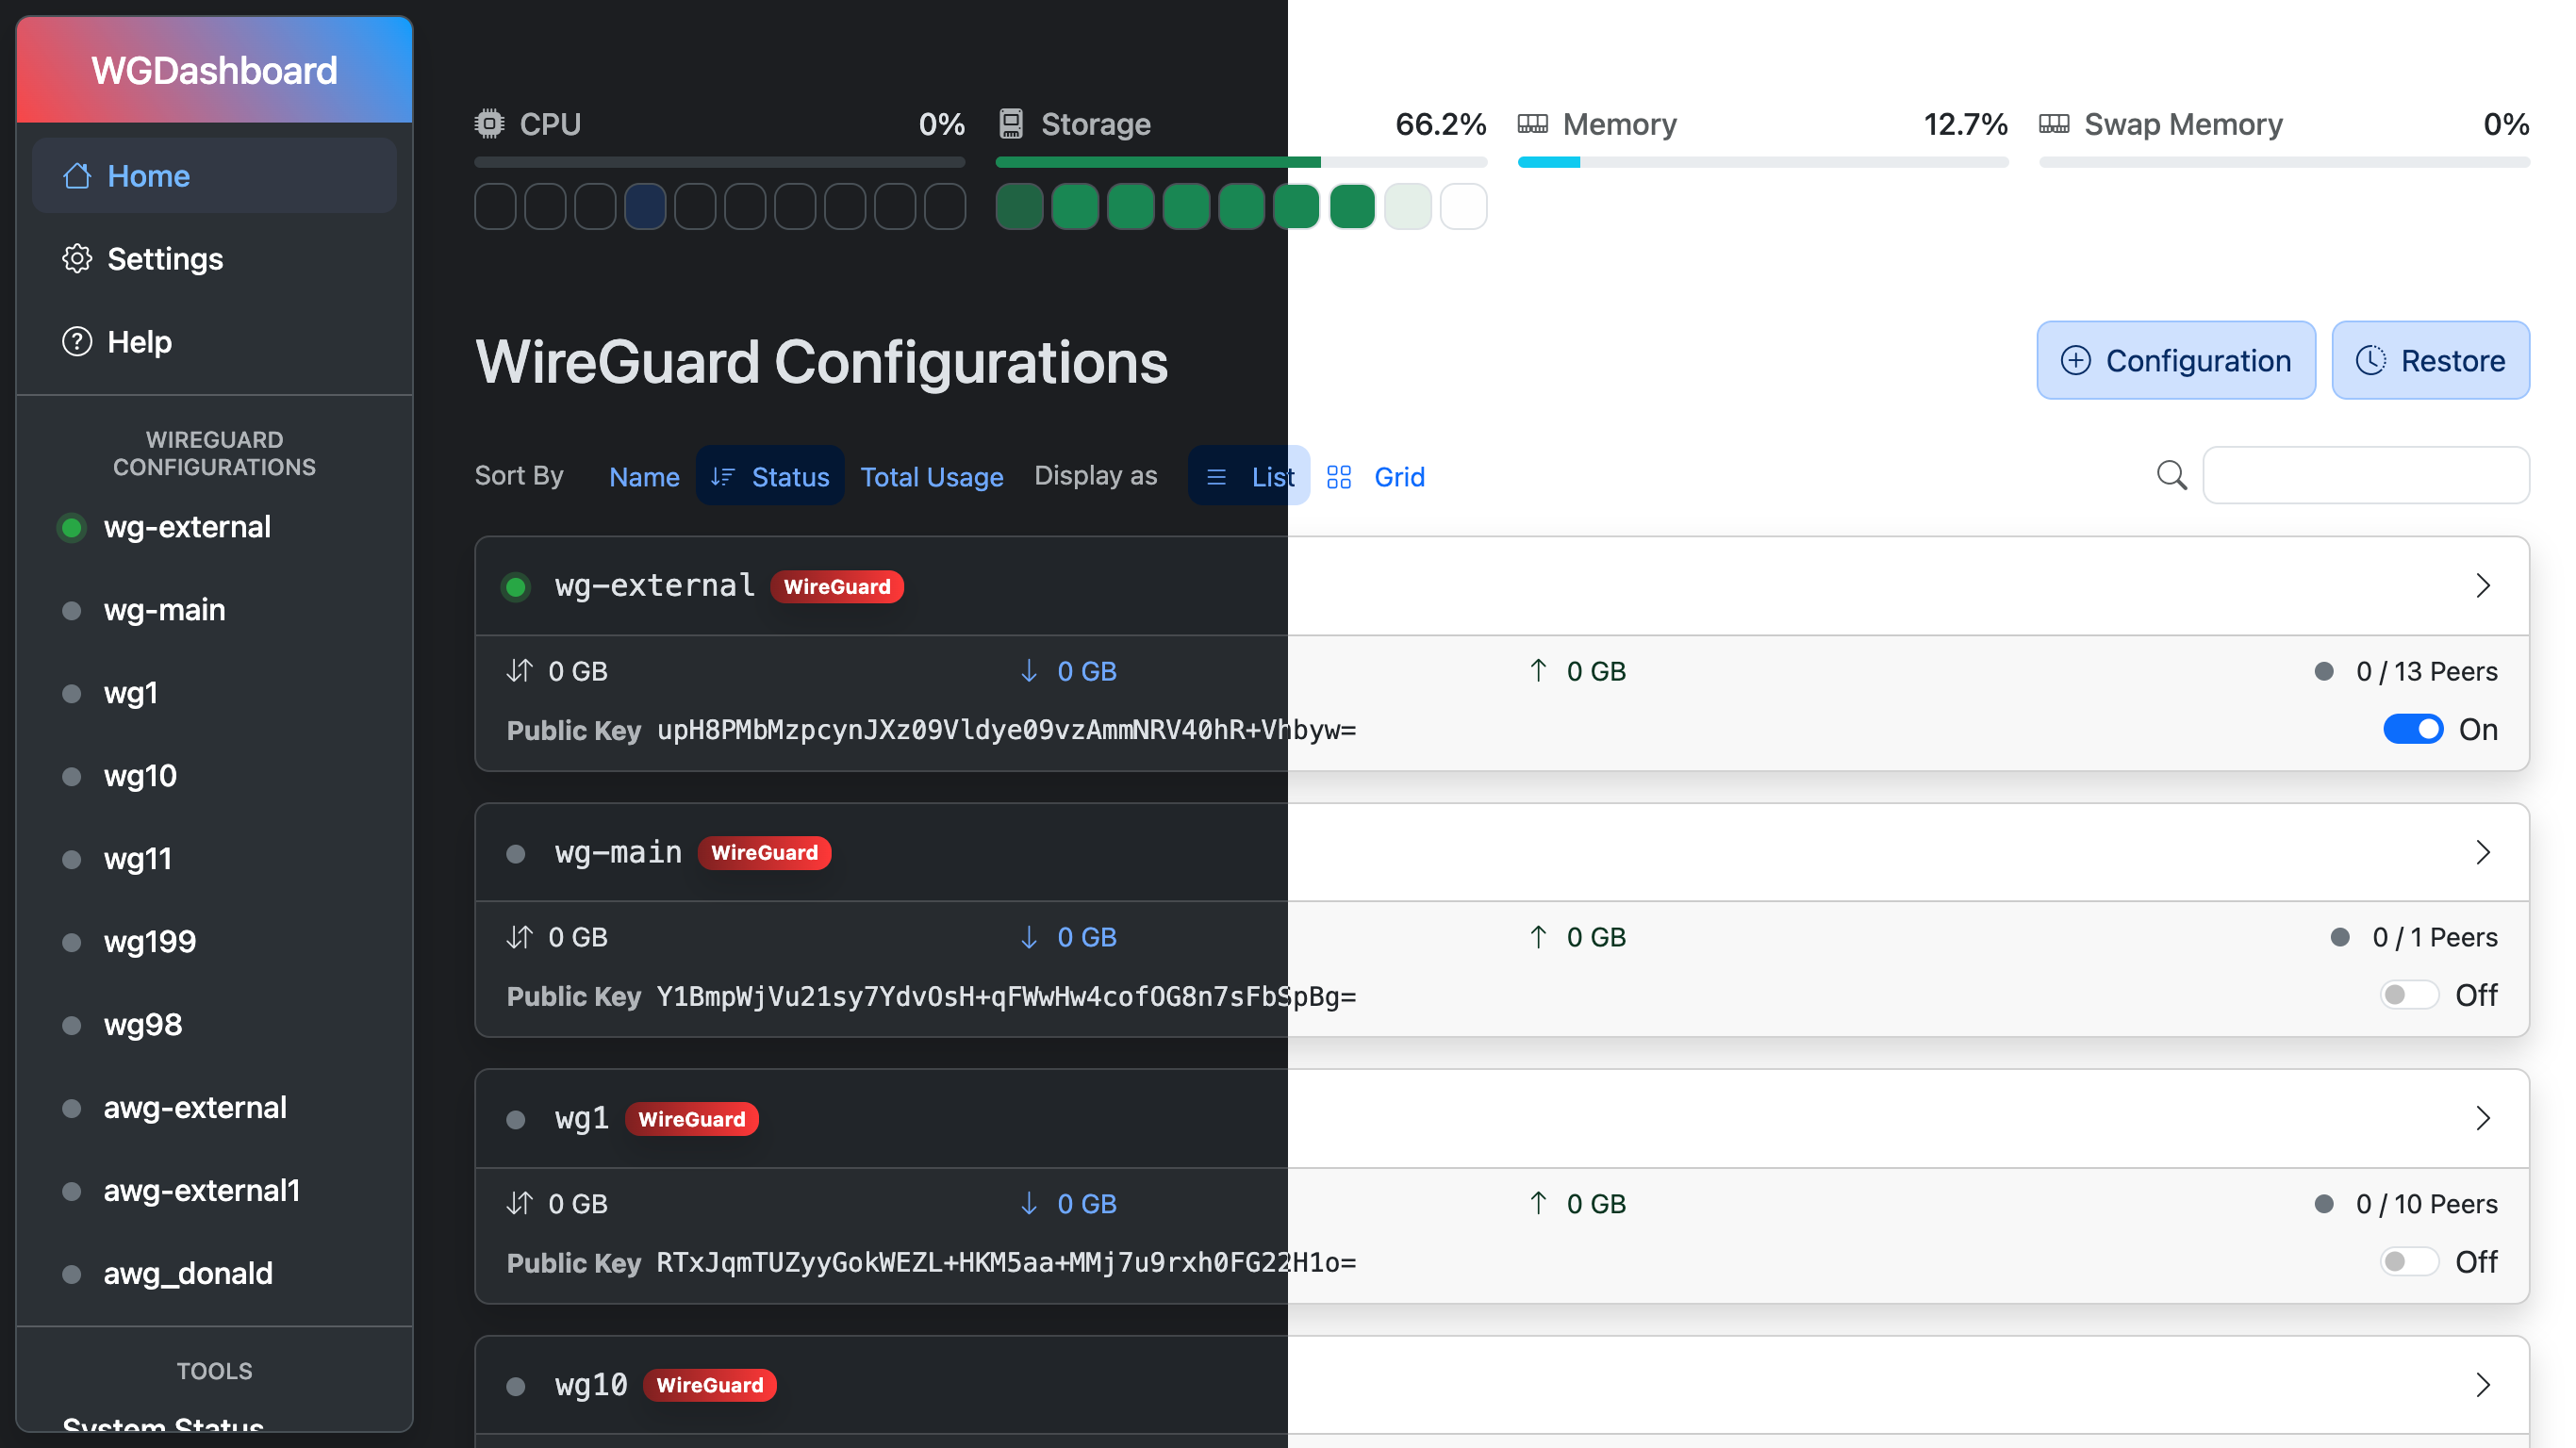This screenshot has height=1448, width=2576.
Task: Turn off the wg-external toggle switch
Action: click(2412, 729)
